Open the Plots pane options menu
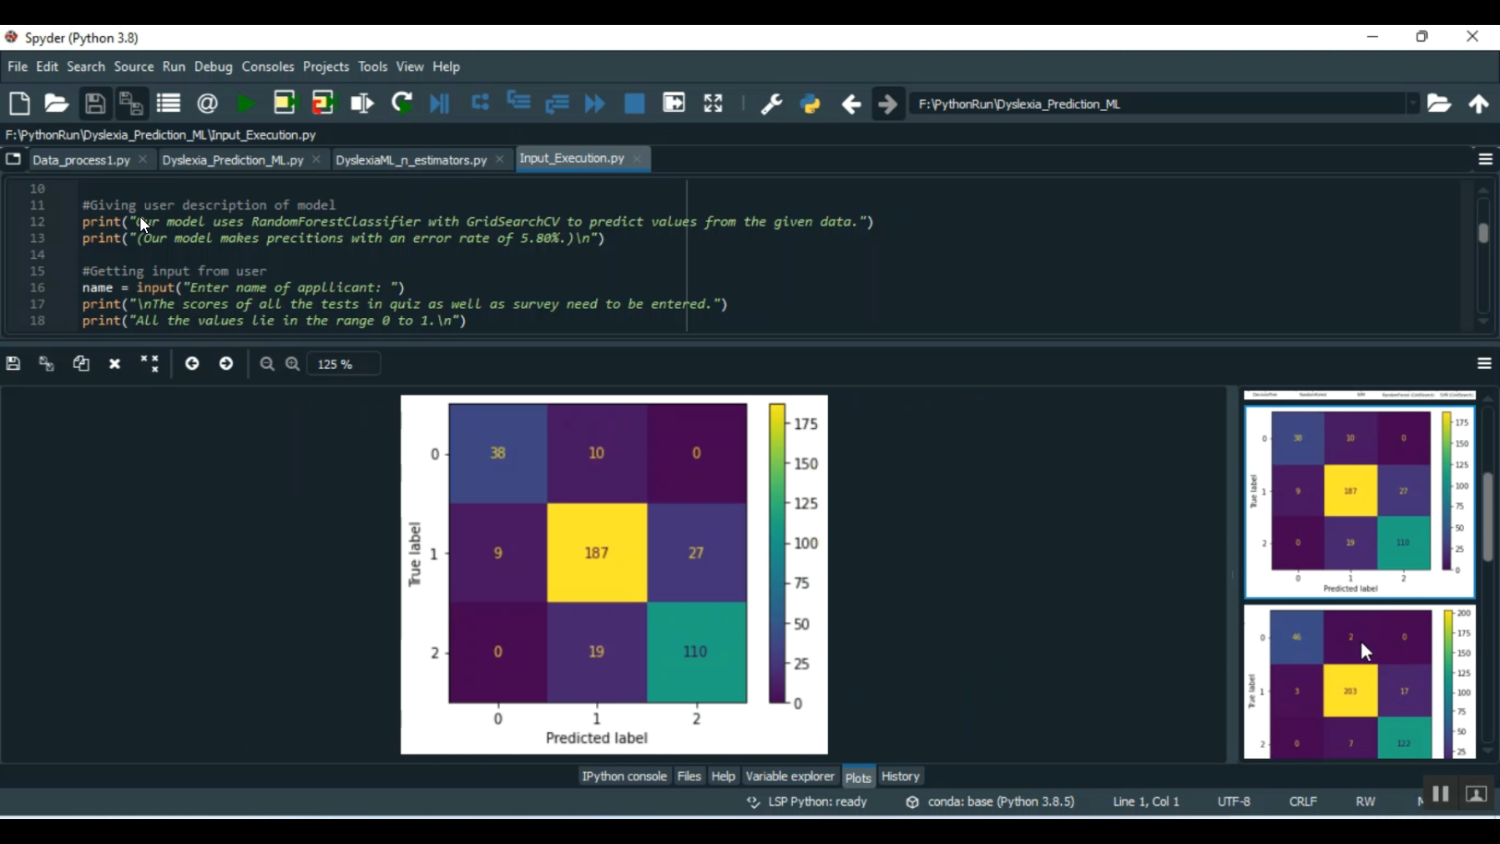 [x=1486, y=363]
